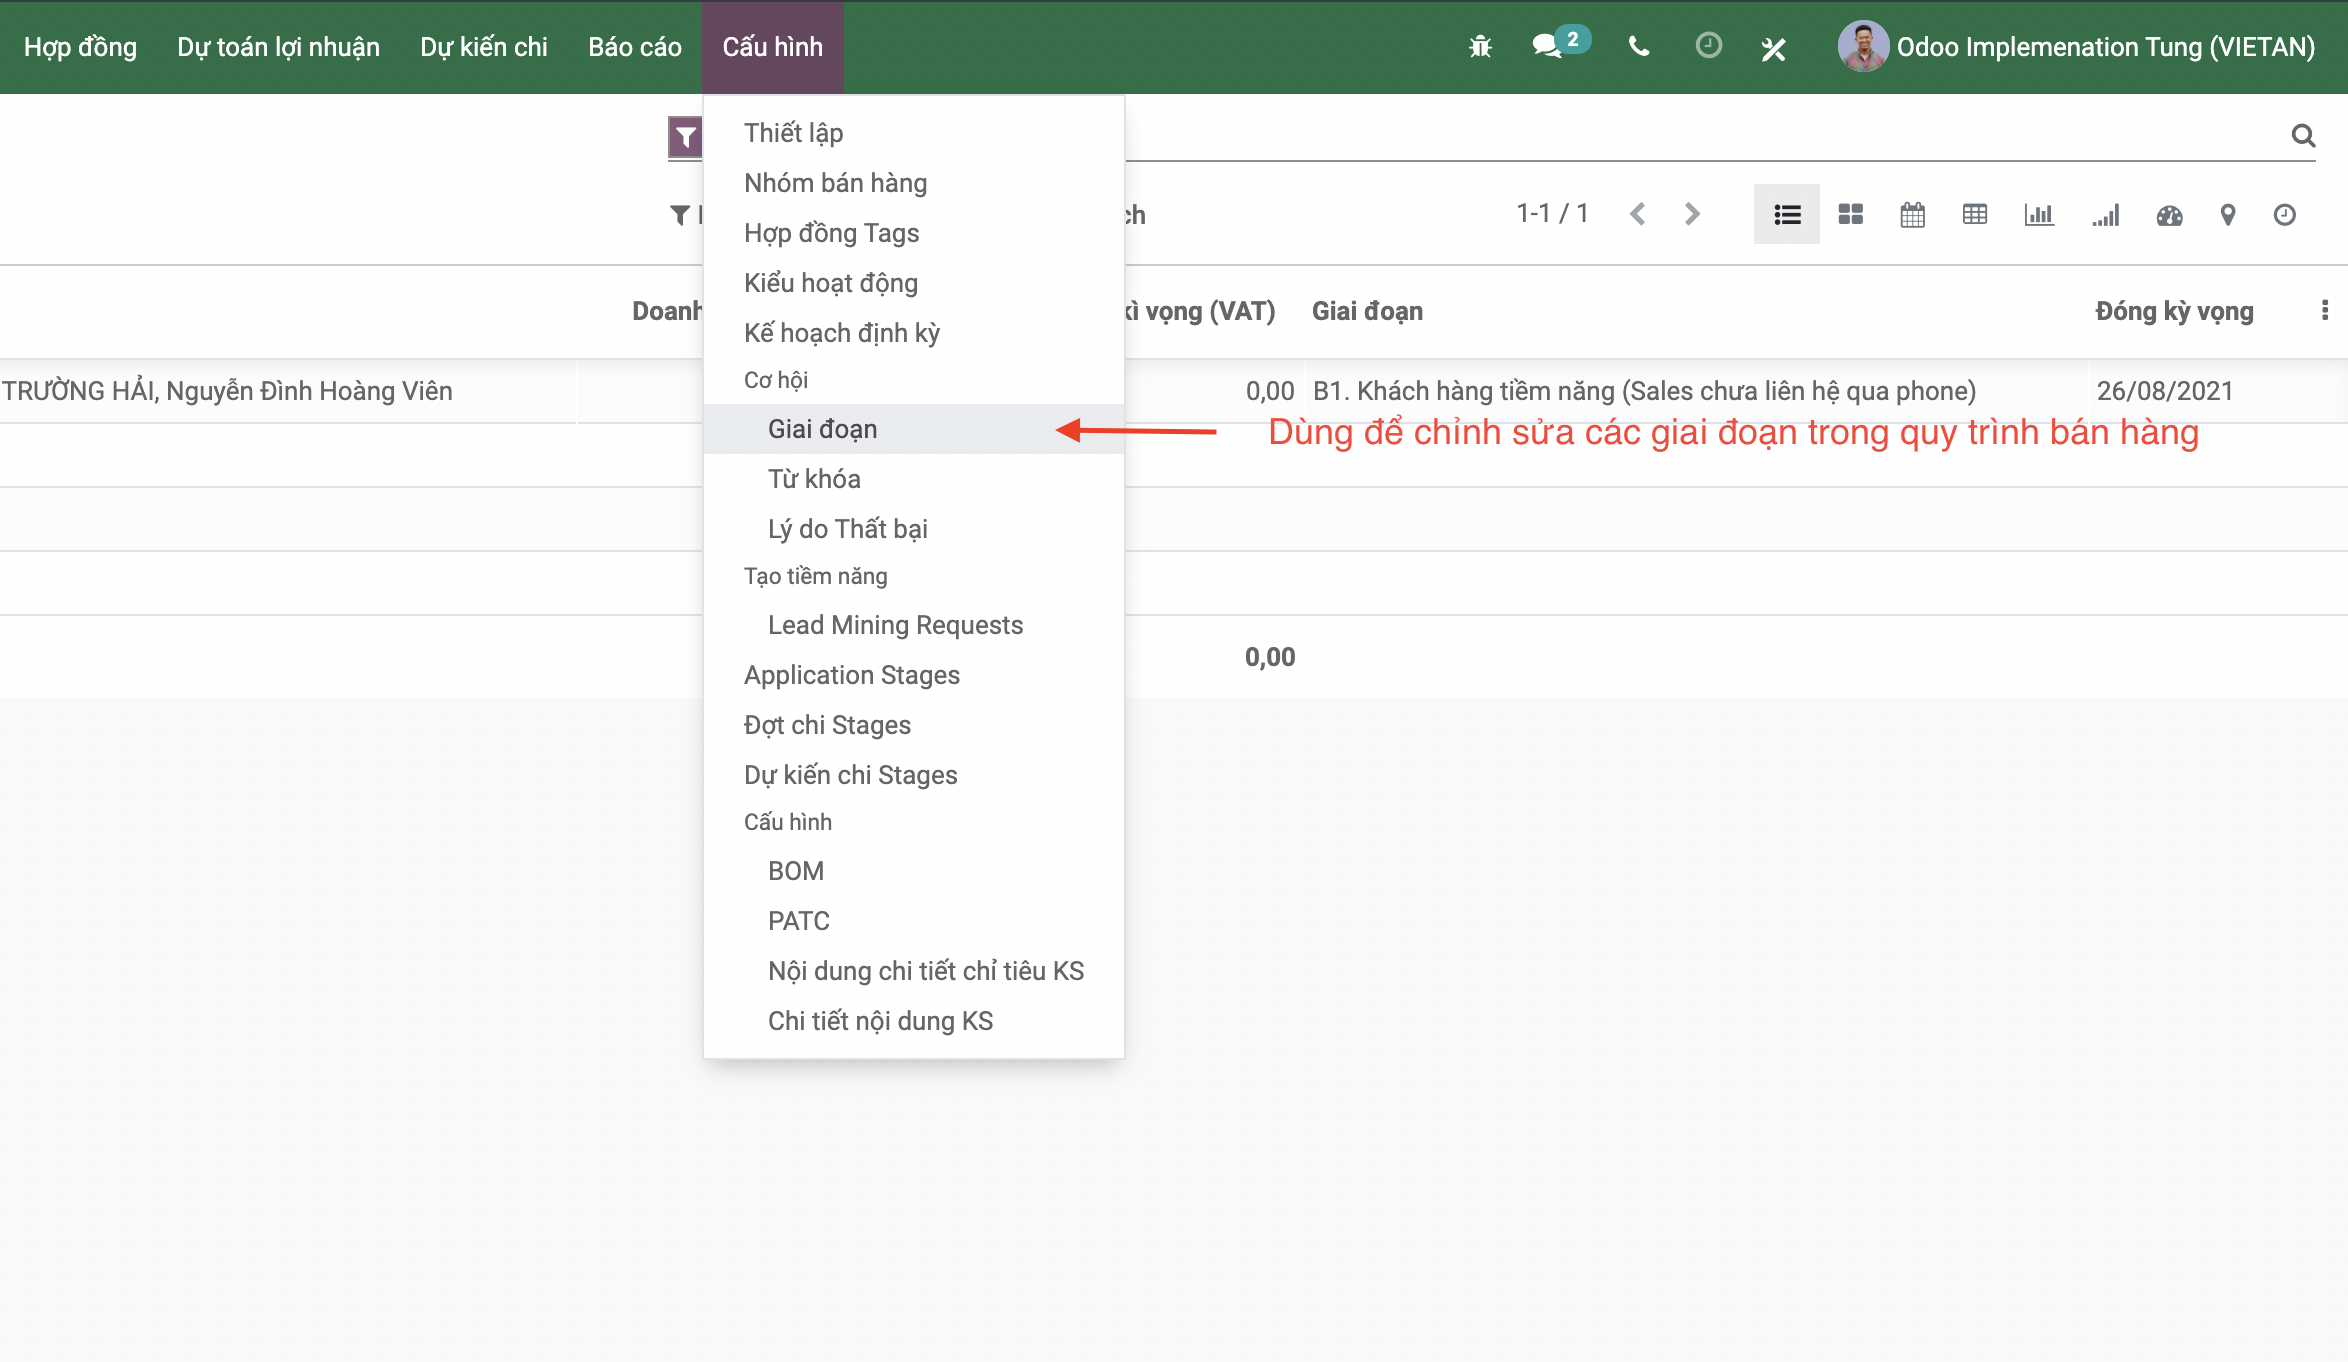Select Giai đoạn menu entry
This screenshot has height=1362, width=2348.
point(822,429)
